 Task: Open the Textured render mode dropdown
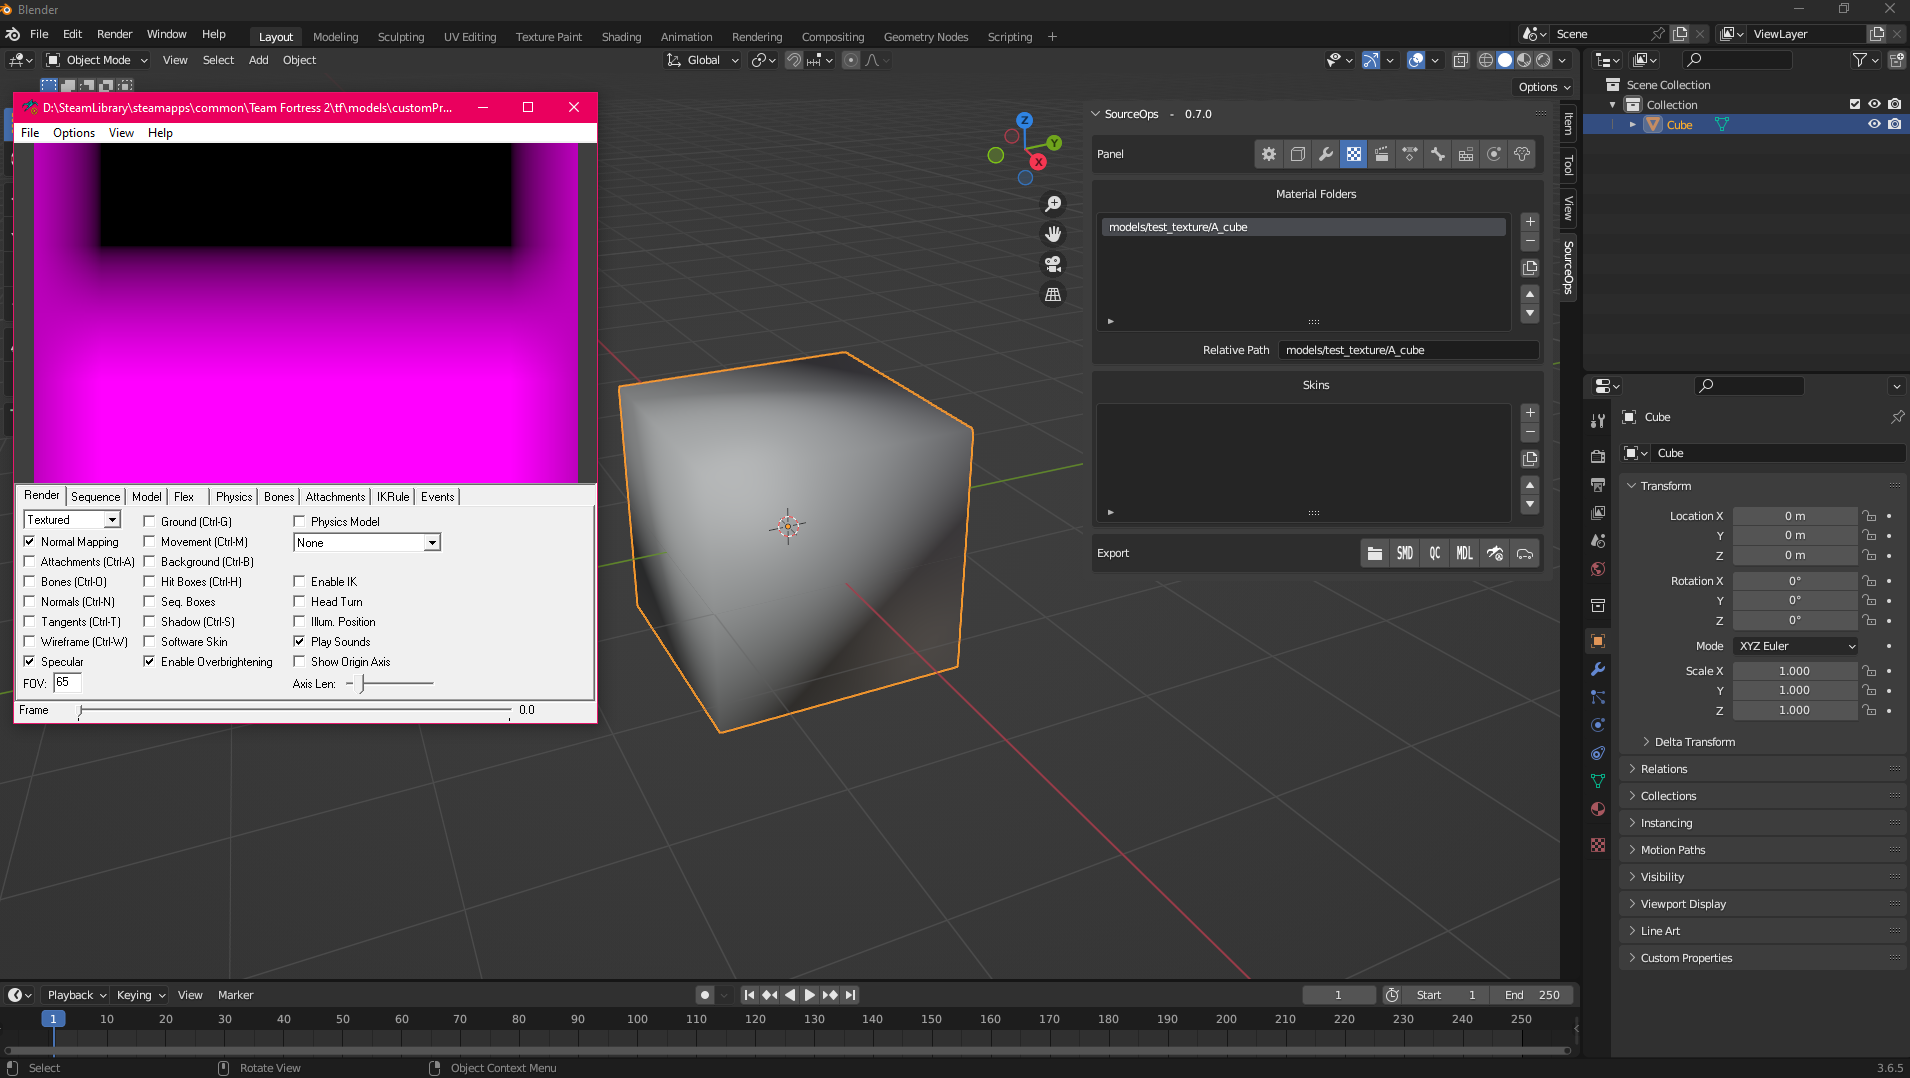coord(72,520)
